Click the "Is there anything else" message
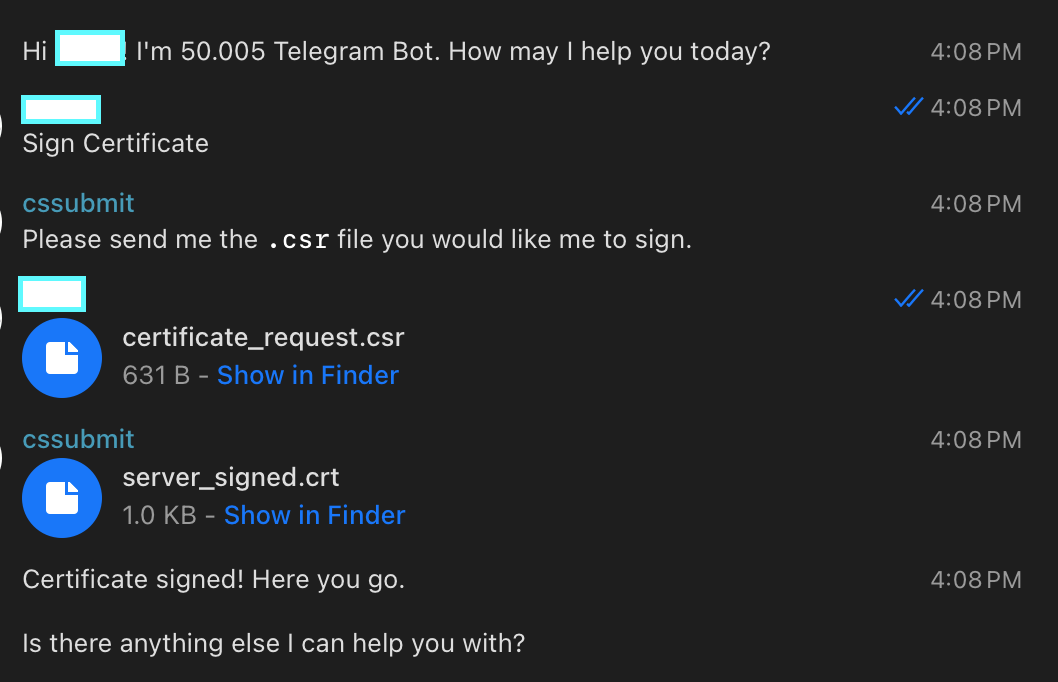This screenshot has width=1058, height=682. pyautogui.click(x=273, y=643)
